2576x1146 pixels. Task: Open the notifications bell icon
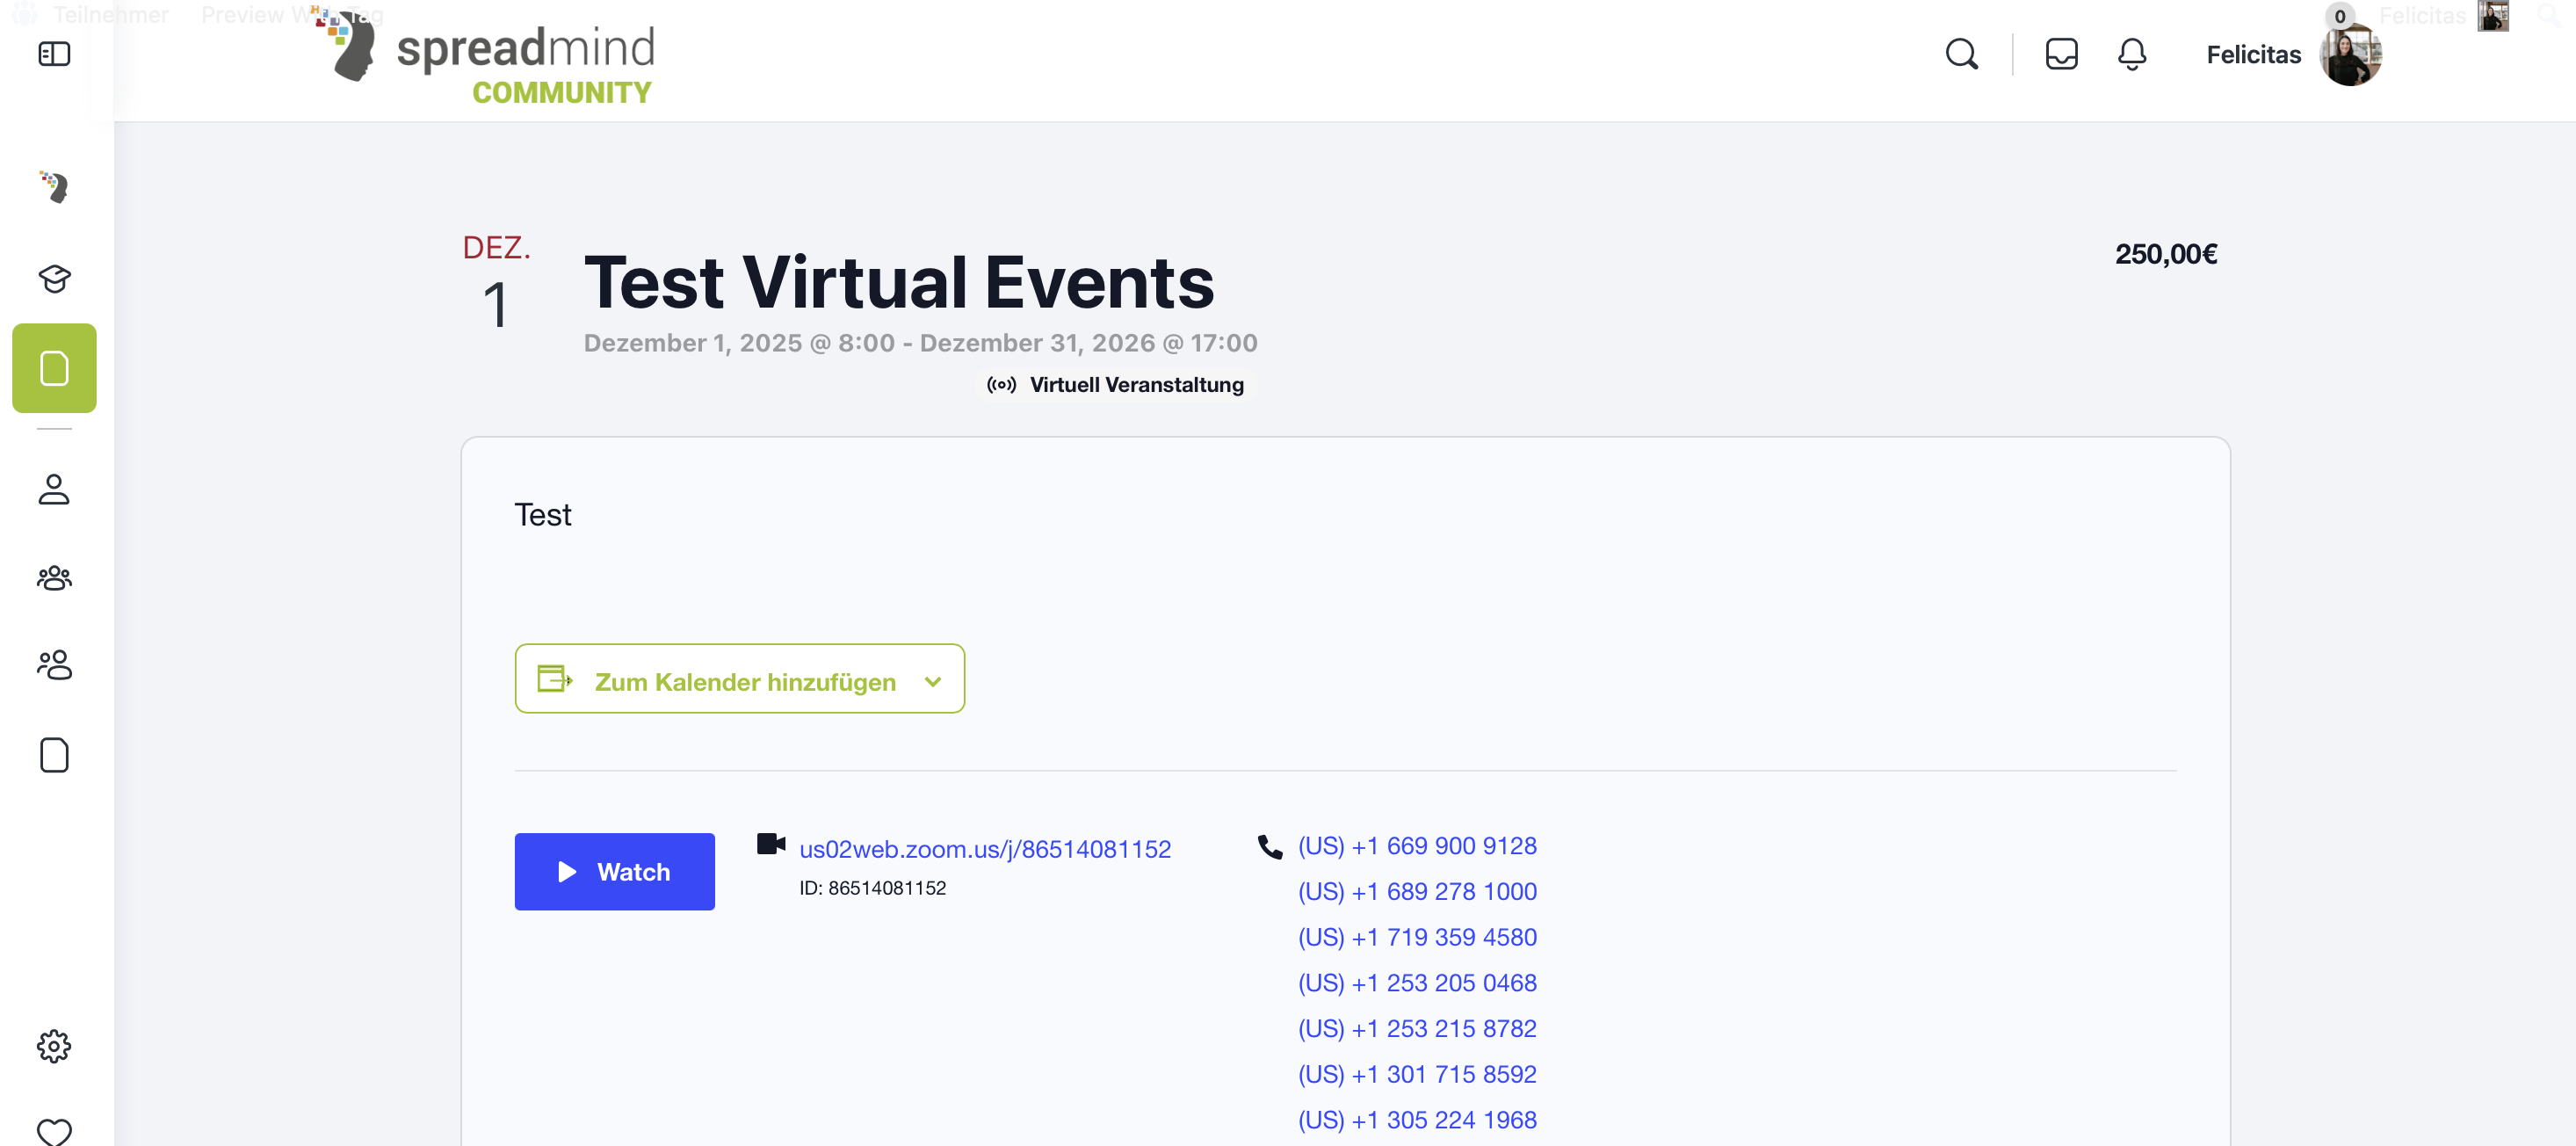pyautogui.click(x=2132, y=54)
